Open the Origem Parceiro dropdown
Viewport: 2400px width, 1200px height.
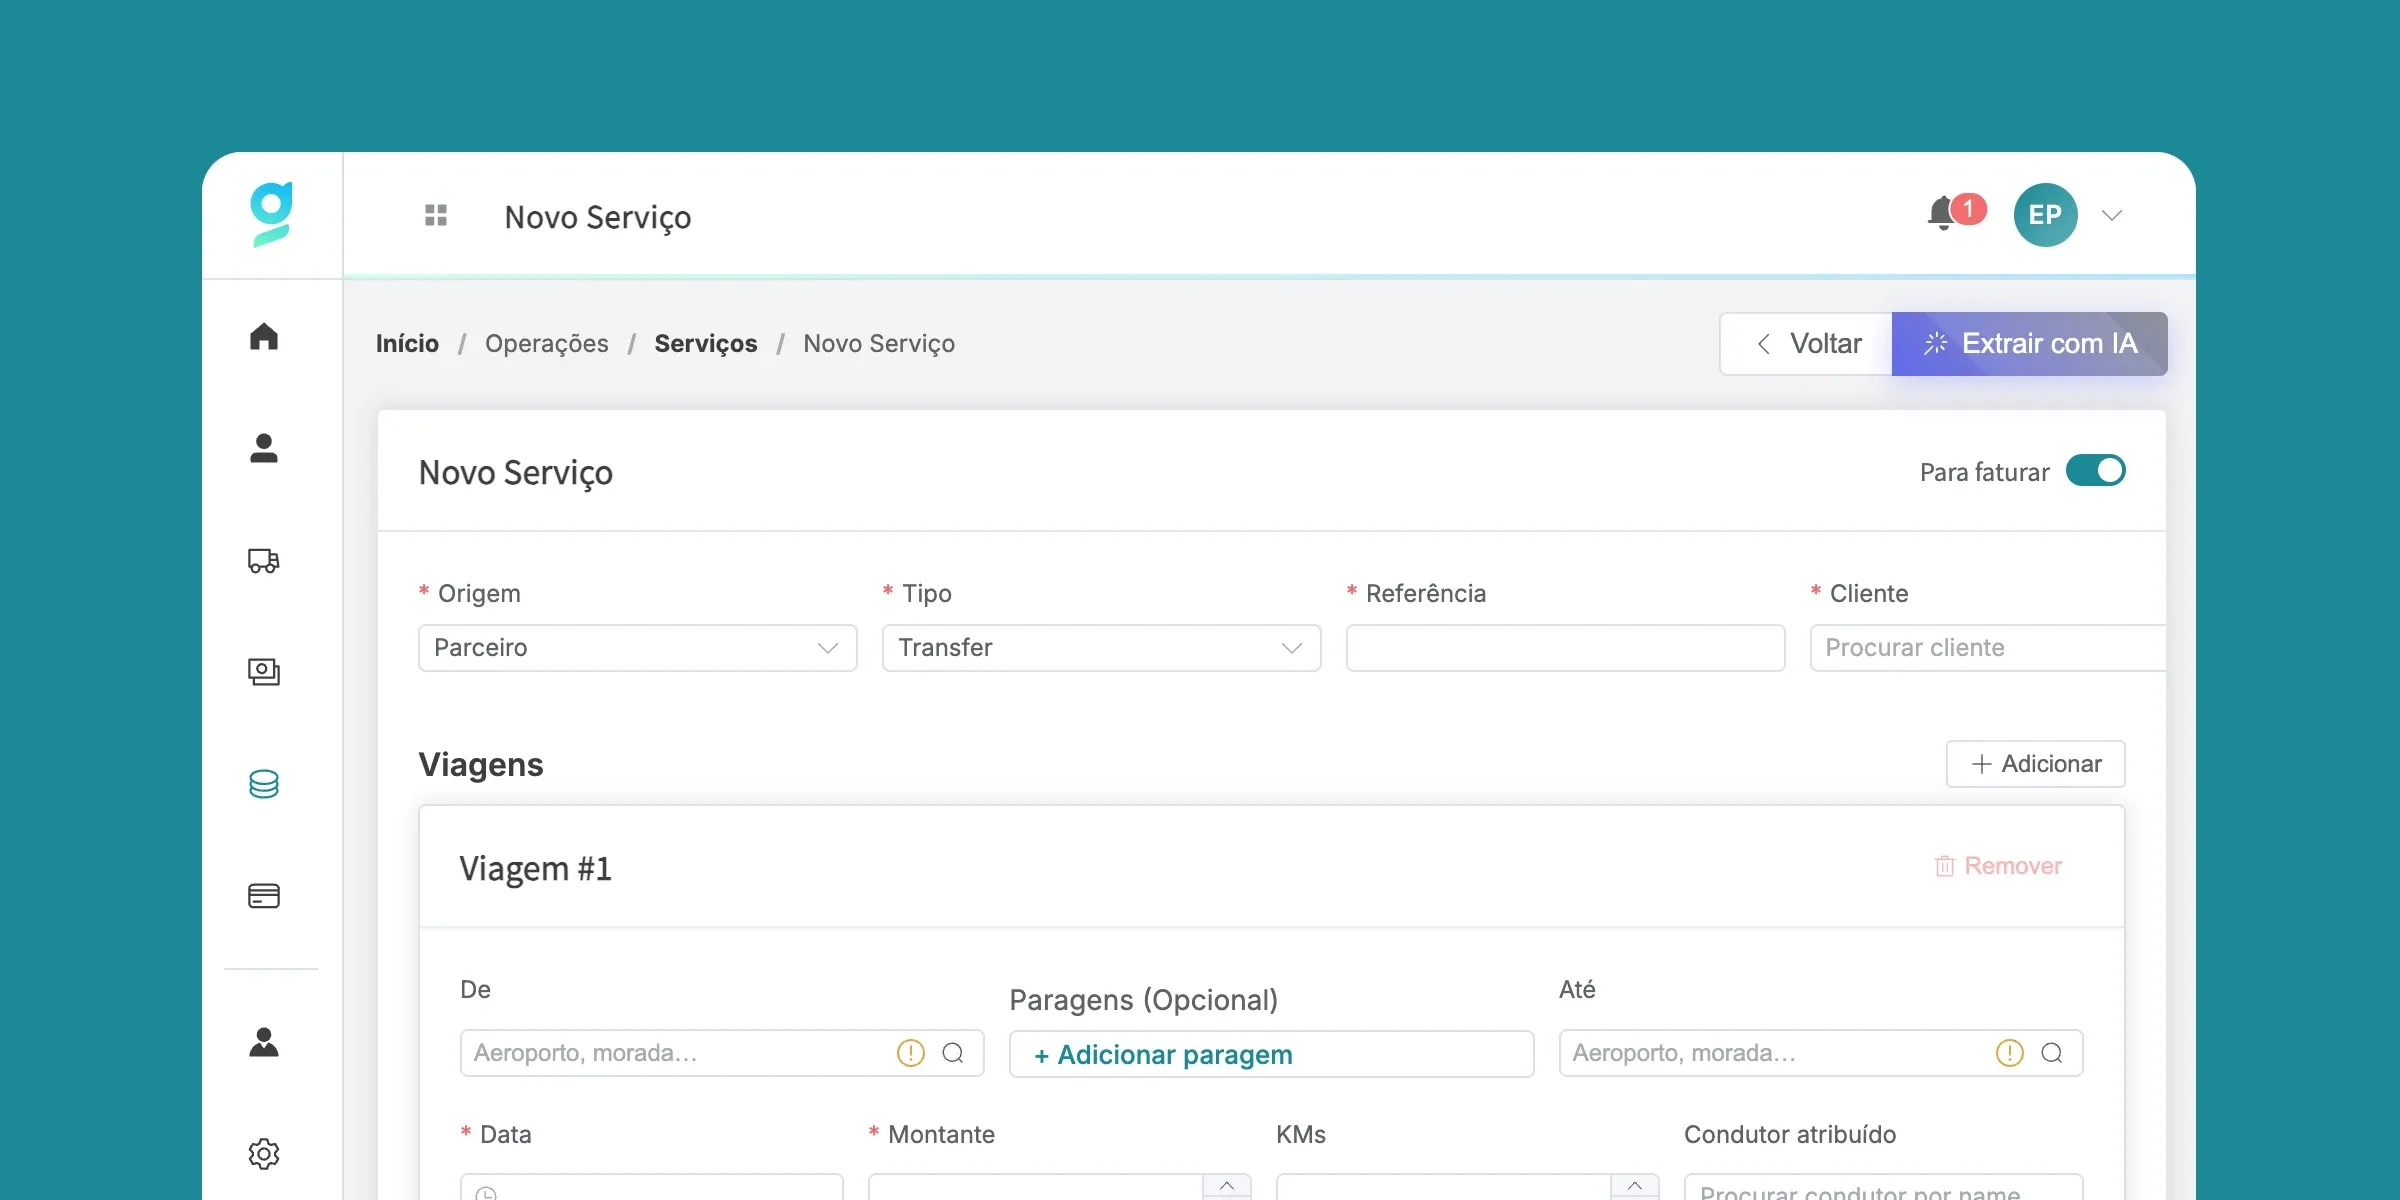click(637, 648)
